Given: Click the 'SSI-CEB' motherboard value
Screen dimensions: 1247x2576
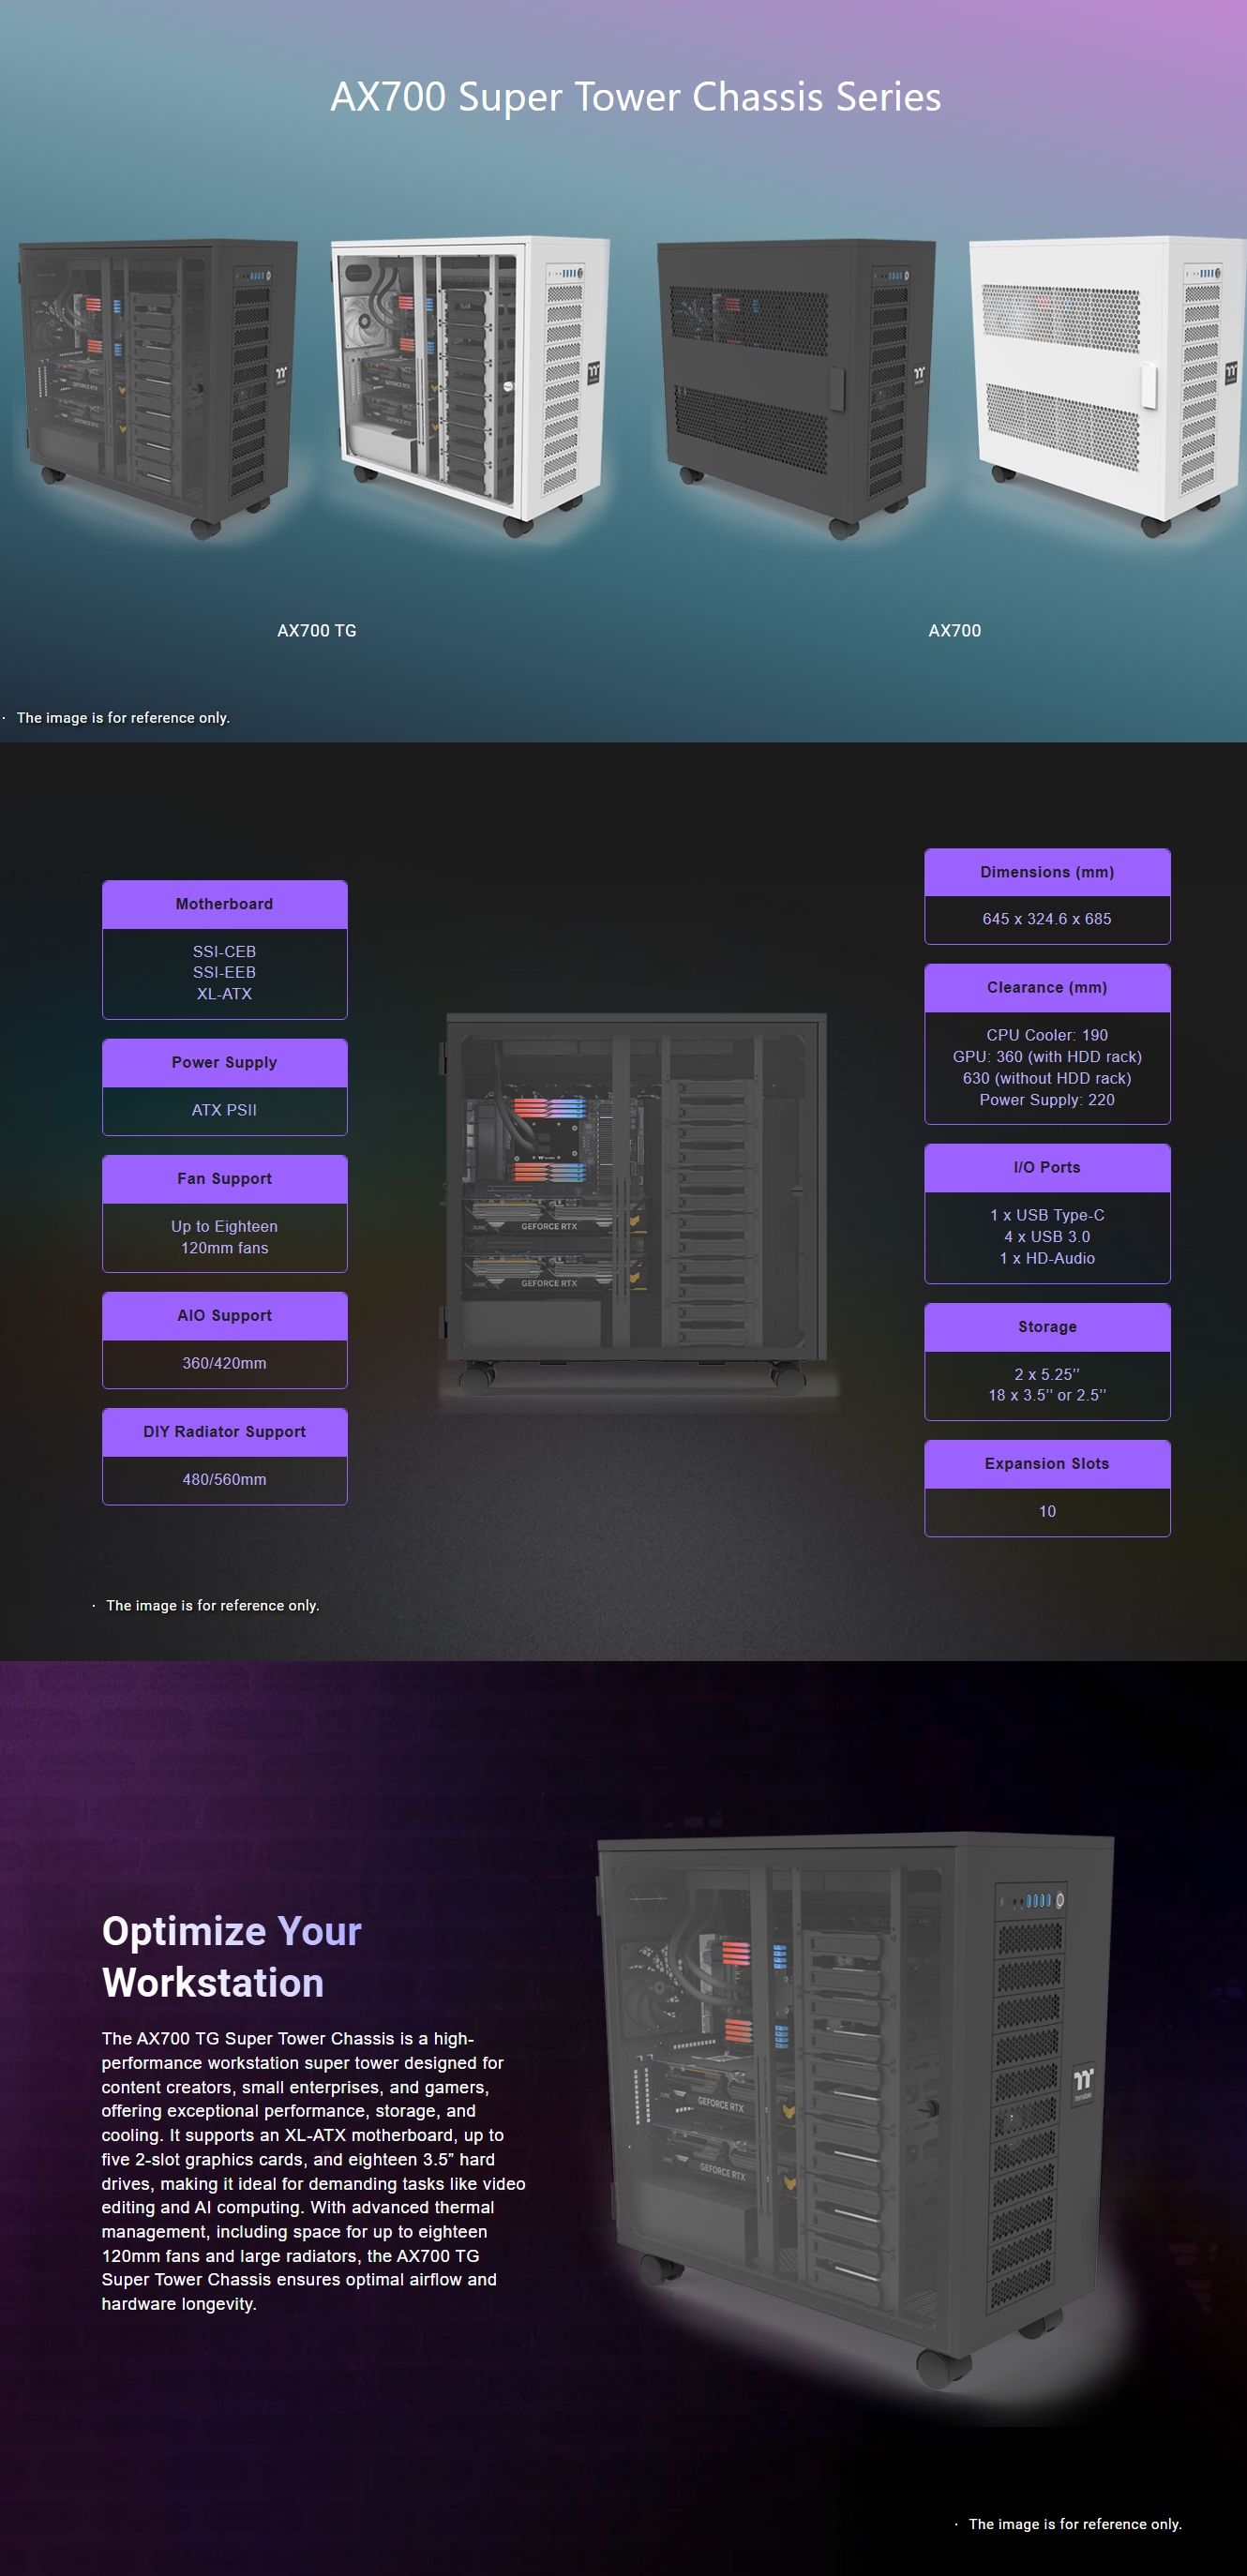Looking at the screenshot, I should pyautogui.click(x=225, y=951).
